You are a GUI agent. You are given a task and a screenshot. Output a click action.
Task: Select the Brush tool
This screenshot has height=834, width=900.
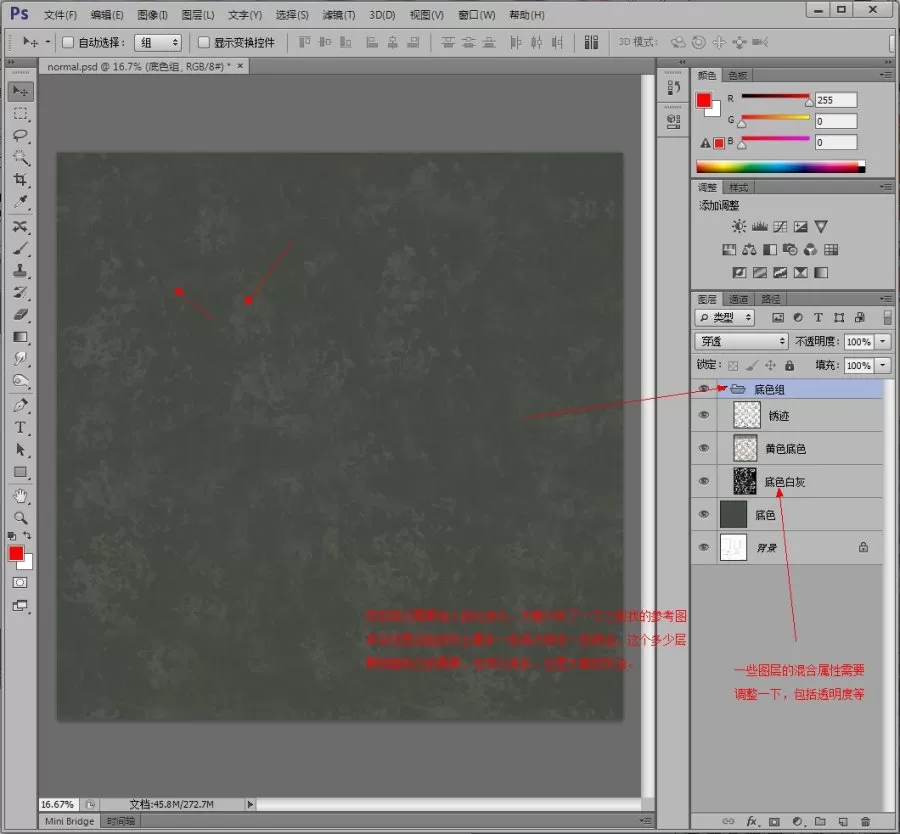pos(21,249)
